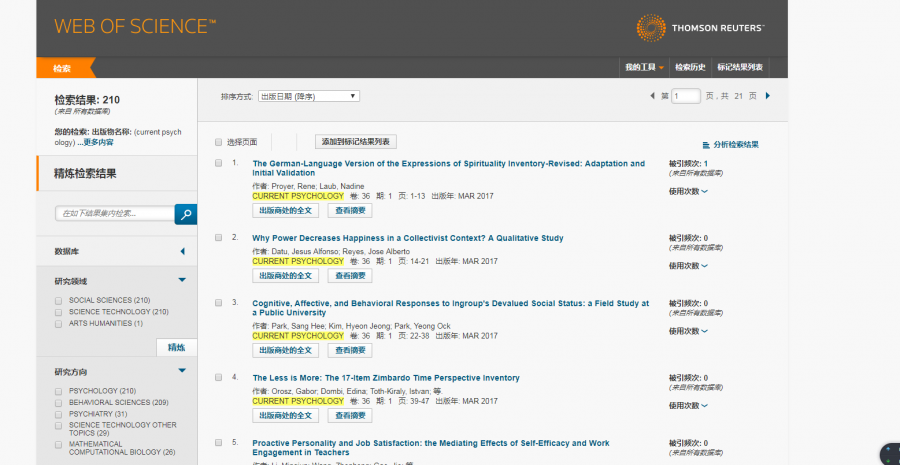Tick the select page checkbox
The image size is (900, 465).
point(218,142)
